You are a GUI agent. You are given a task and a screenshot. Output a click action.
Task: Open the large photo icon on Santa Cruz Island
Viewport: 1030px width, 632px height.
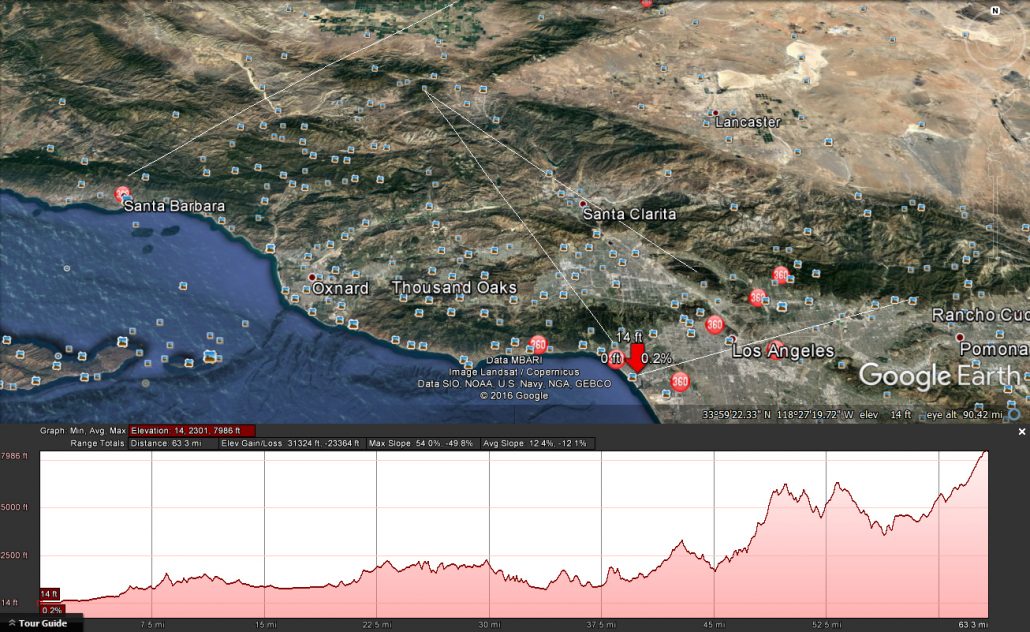pos(210,357)
